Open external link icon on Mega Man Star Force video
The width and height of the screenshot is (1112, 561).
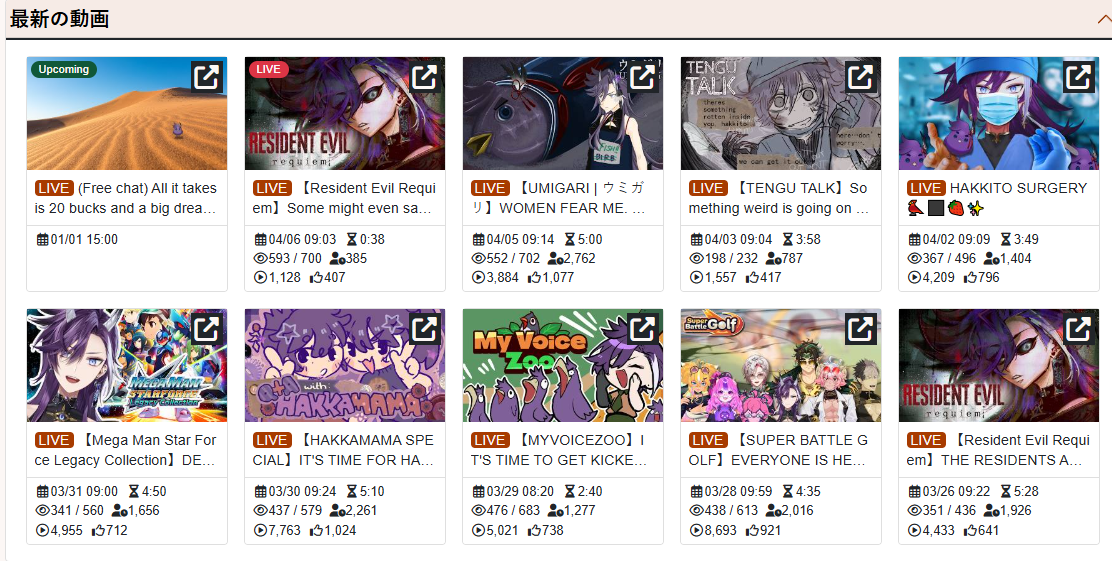click(x=207, y=328)
